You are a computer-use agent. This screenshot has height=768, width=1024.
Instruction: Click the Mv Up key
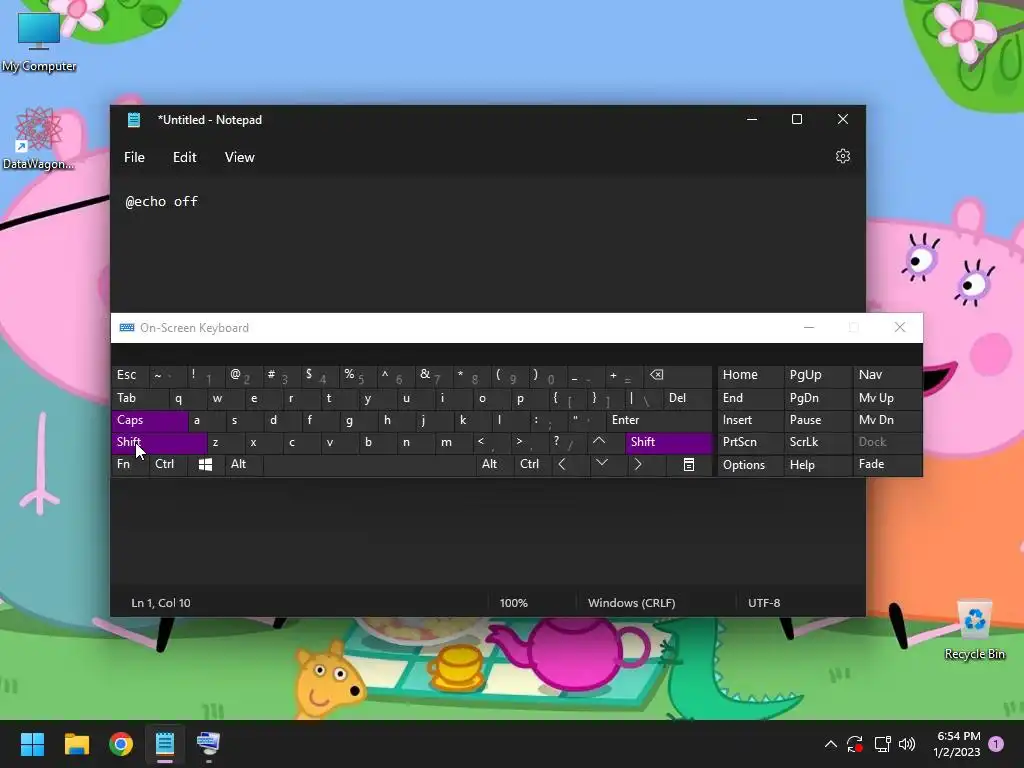[888, 398]
